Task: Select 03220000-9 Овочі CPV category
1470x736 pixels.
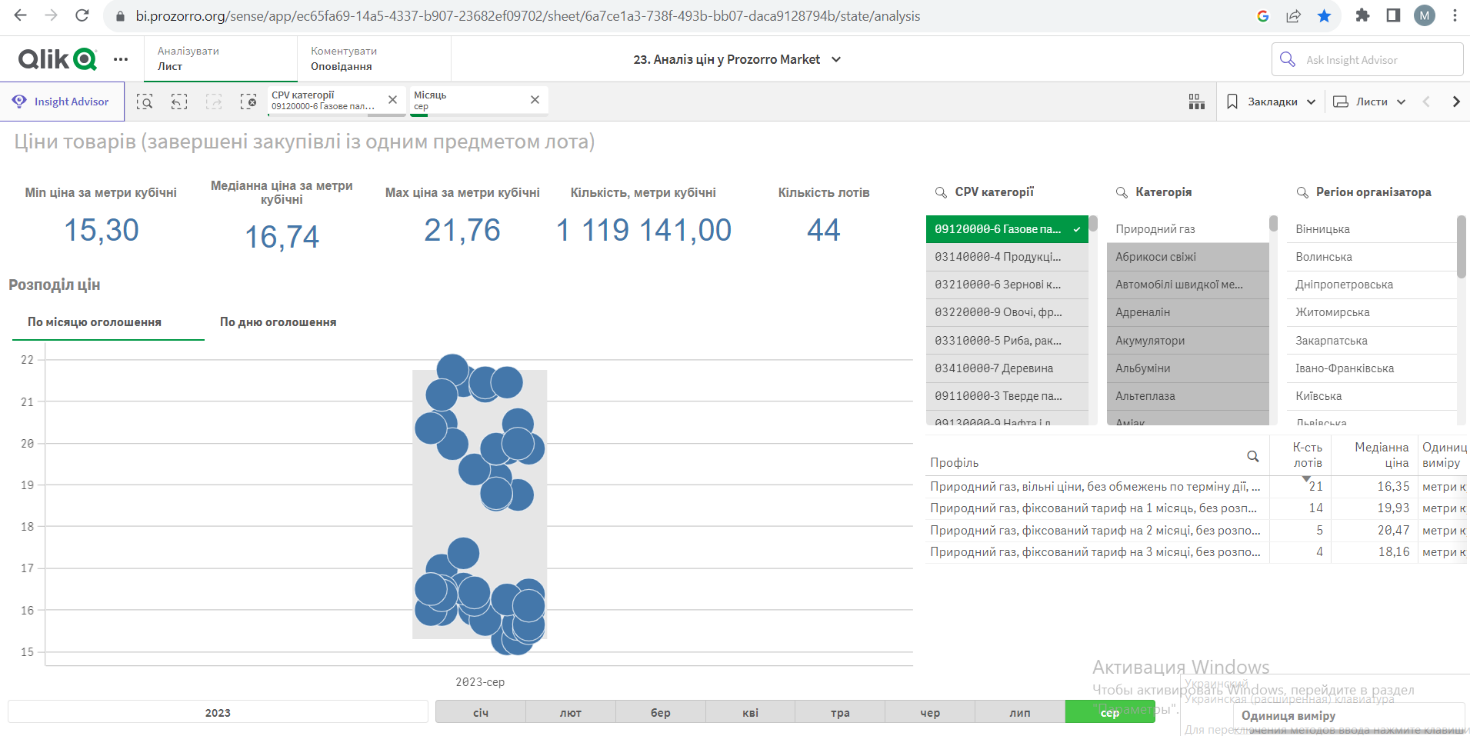Action: (1007, 313)
